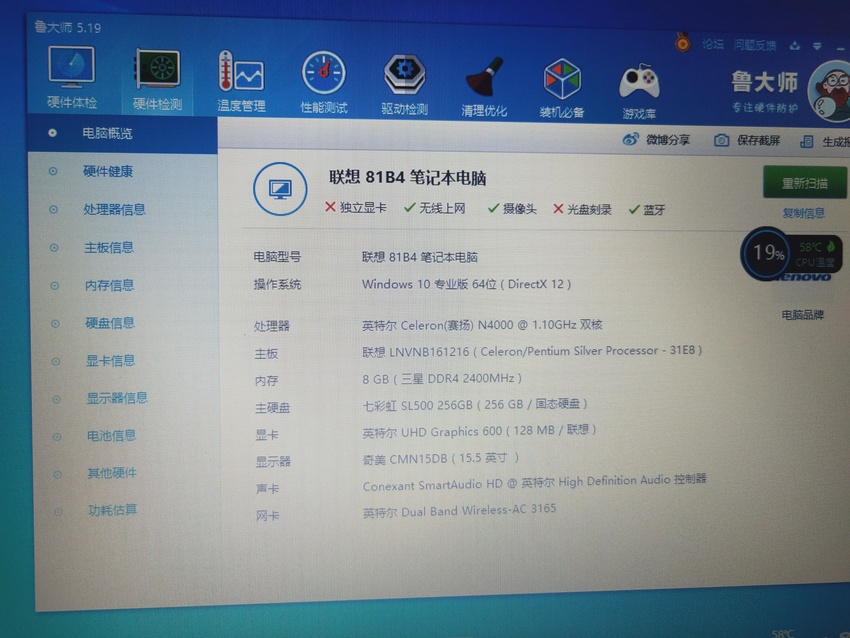Click the medal icon in title bar
850x638 pixels.
[682, 42]
